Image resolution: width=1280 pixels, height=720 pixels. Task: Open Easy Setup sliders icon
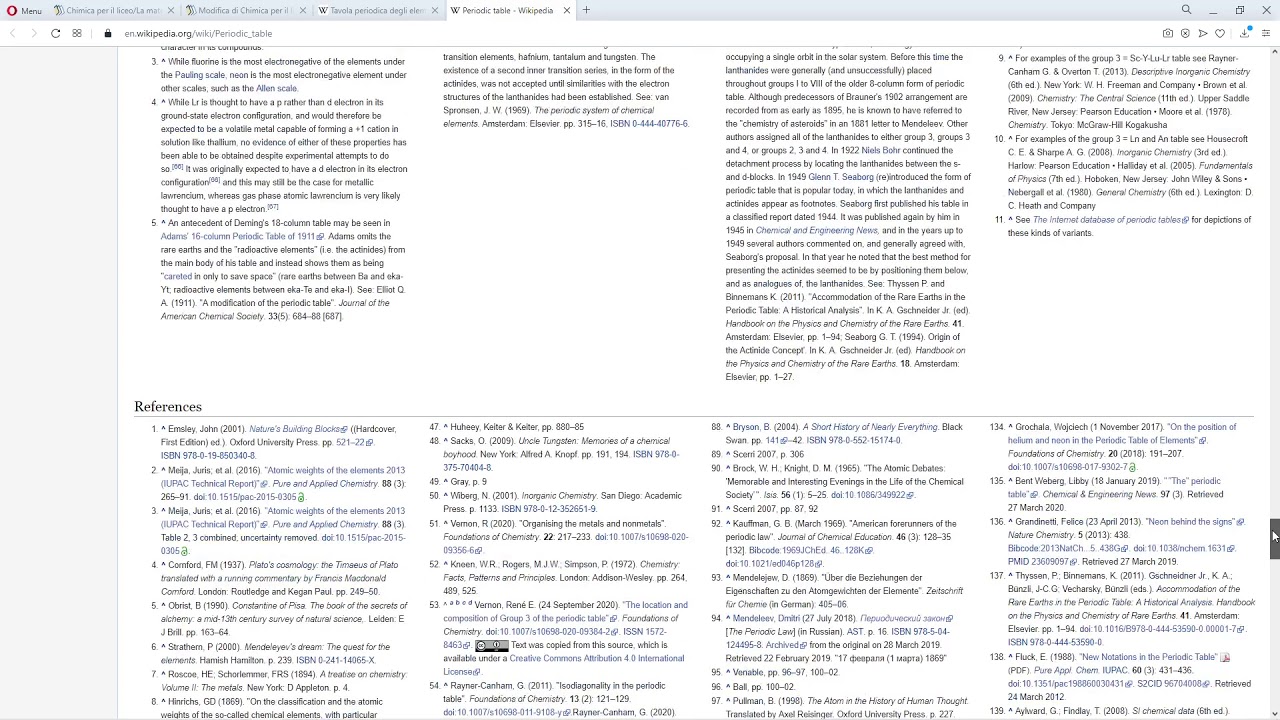click(1265, 33)
